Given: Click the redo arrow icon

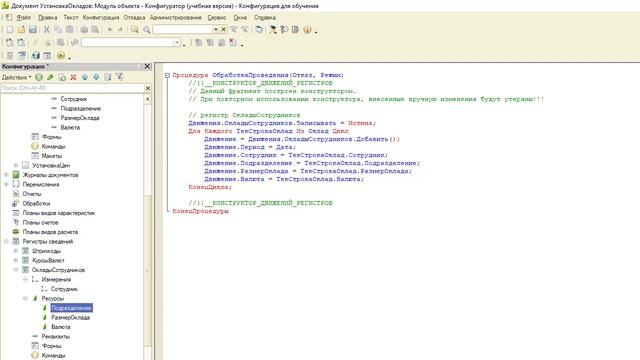Looking at the screenshot, I should (120, 29).
